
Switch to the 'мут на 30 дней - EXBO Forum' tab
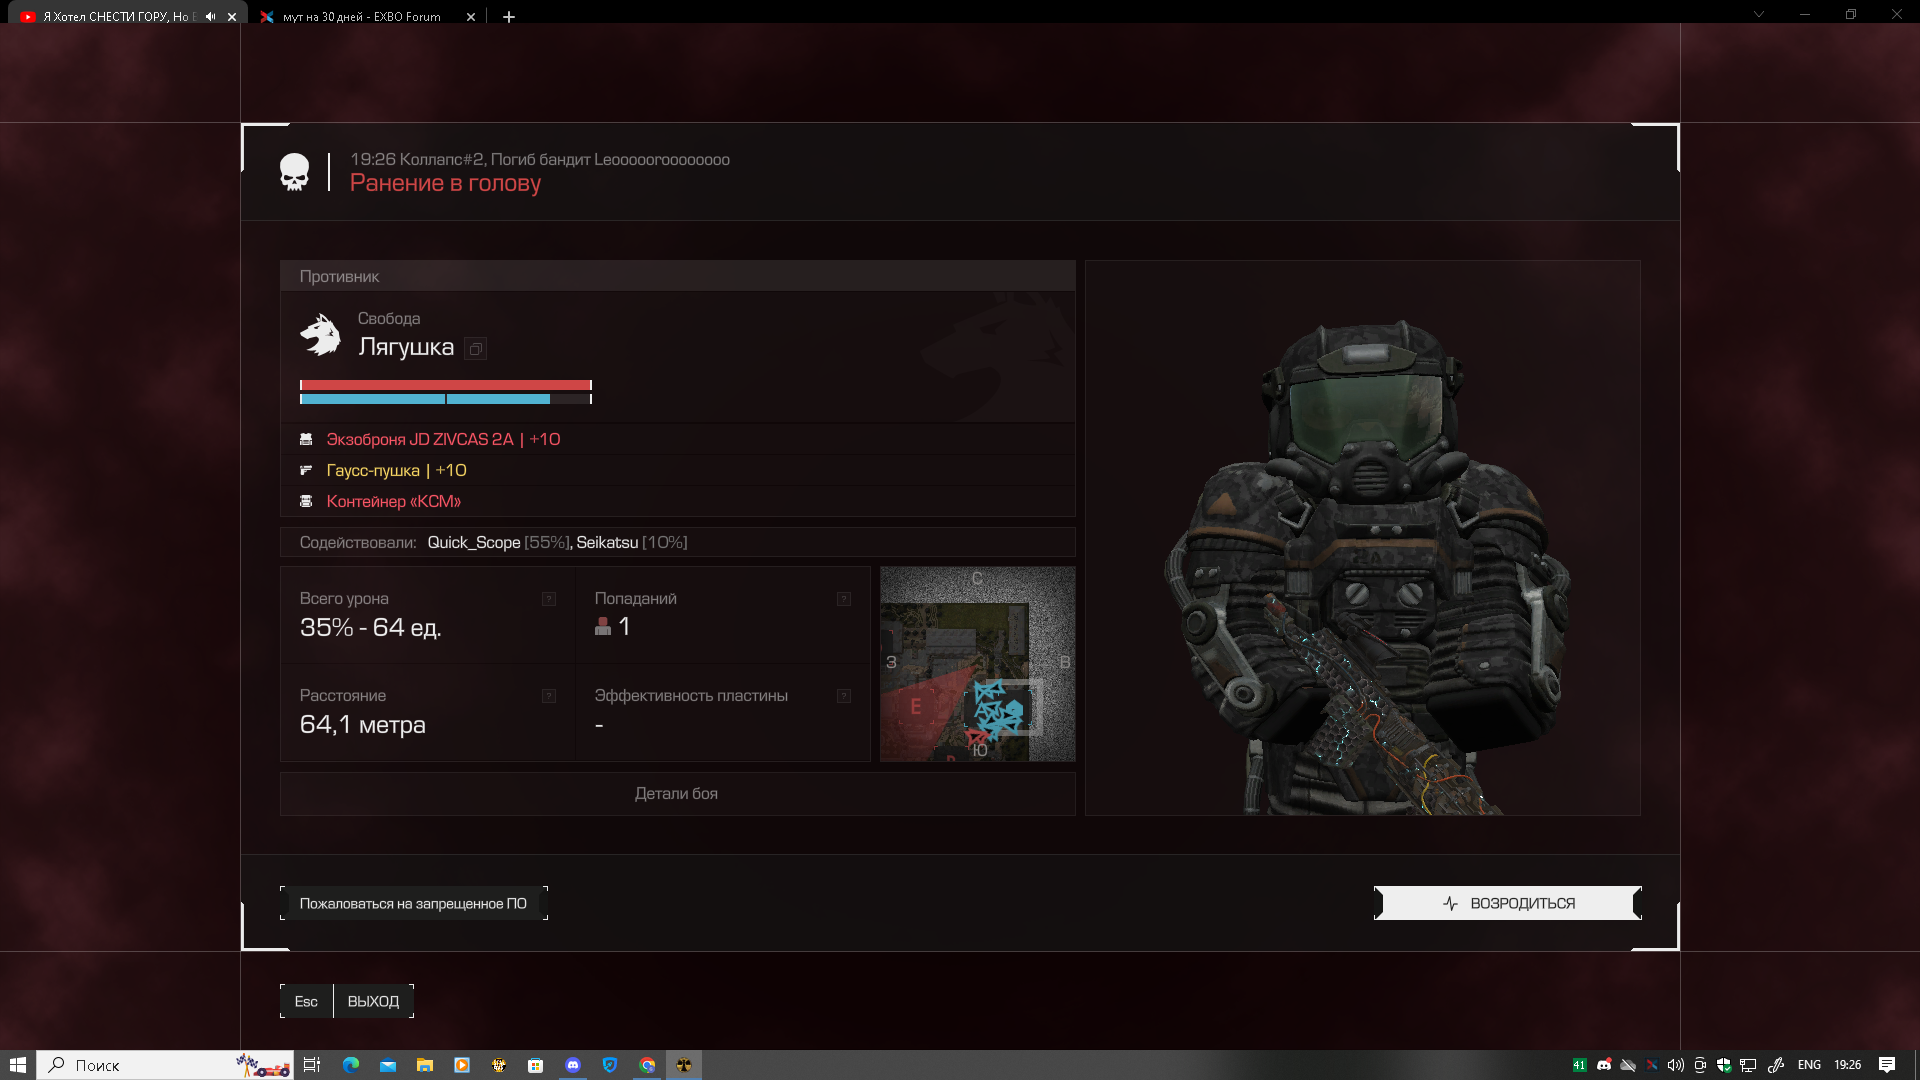(x=361, y=16)
